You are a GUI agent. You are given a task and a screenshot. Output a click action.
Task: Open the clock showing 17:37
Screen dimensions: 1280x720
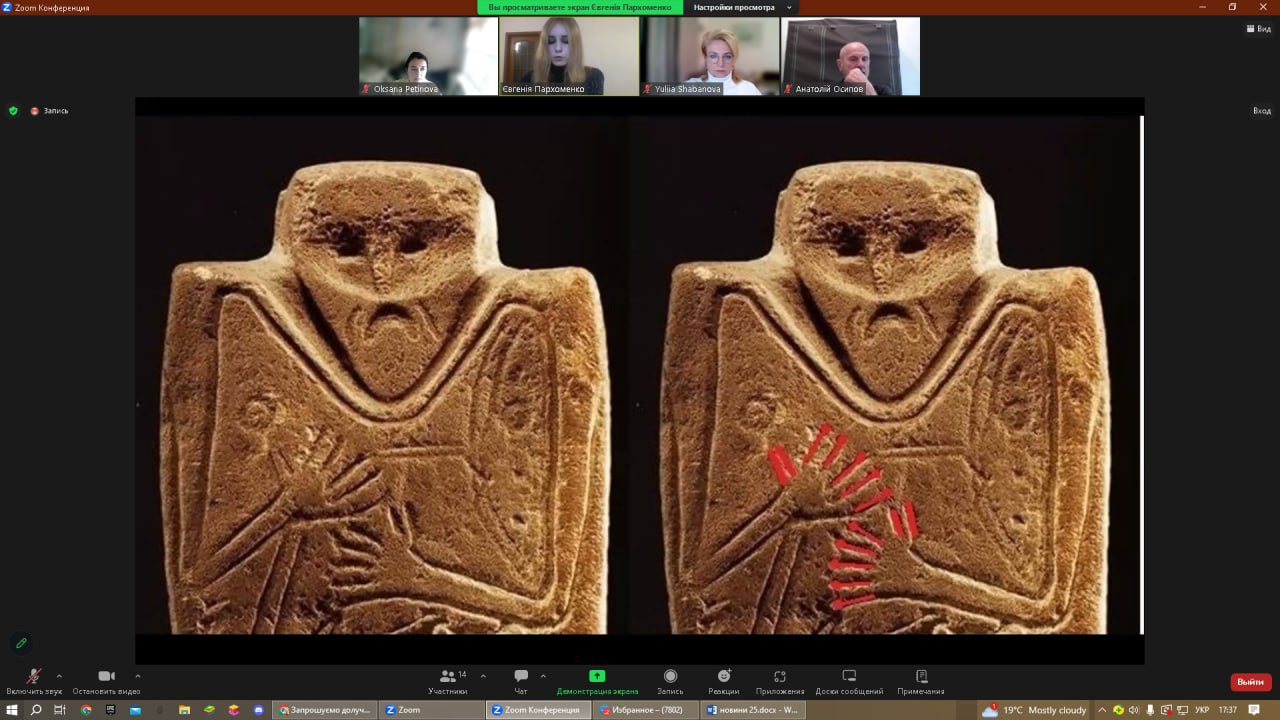1228,710
